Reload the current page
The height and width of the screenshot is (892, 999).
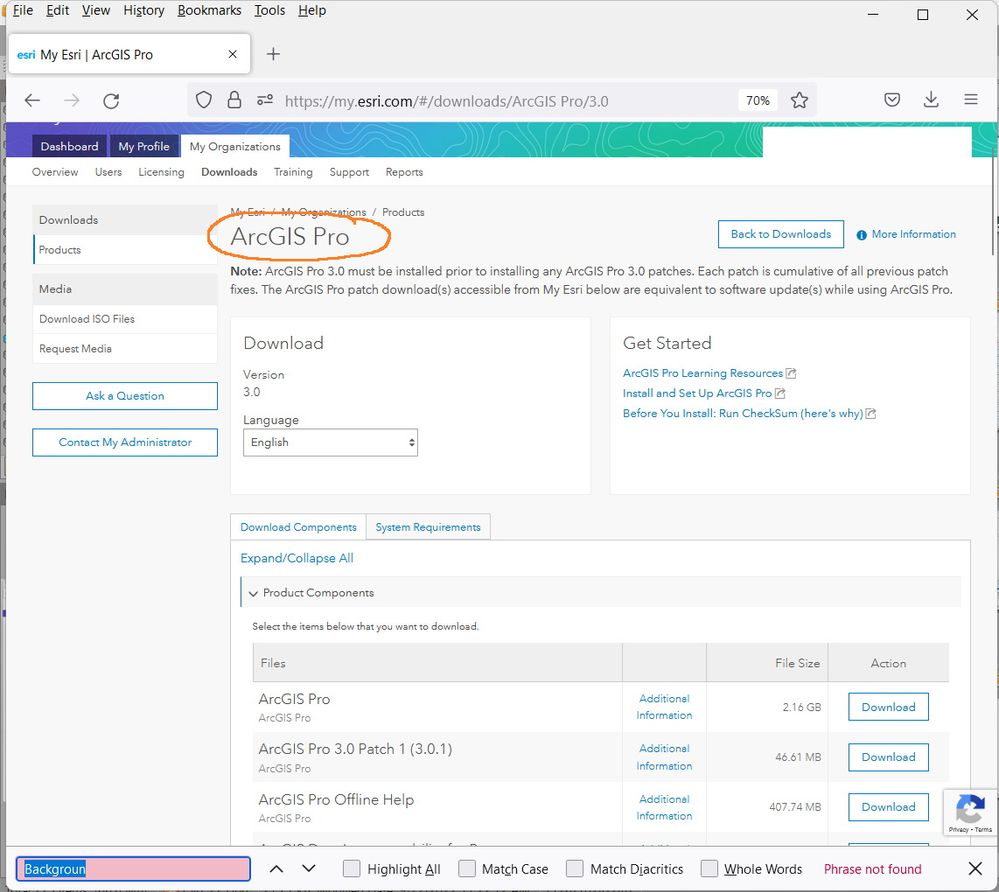111,101
